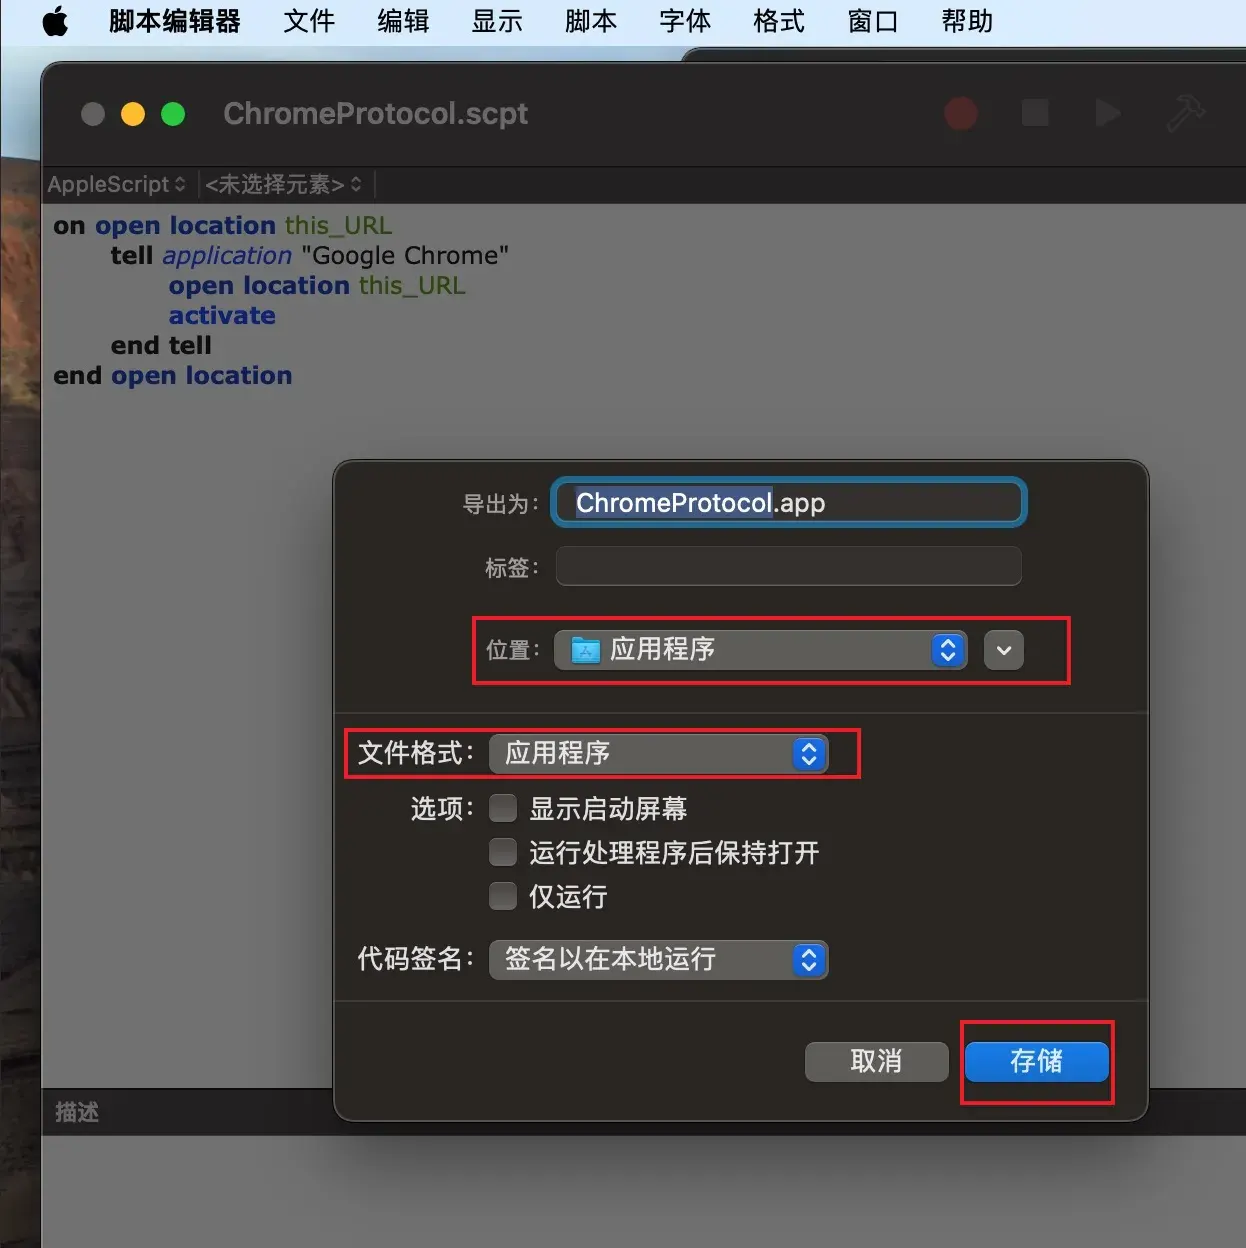Image resolution: width=1246 pixels, height=1248 pixels.
Task: Enable 仅运行 checkbox
Action: pos(503,896)
